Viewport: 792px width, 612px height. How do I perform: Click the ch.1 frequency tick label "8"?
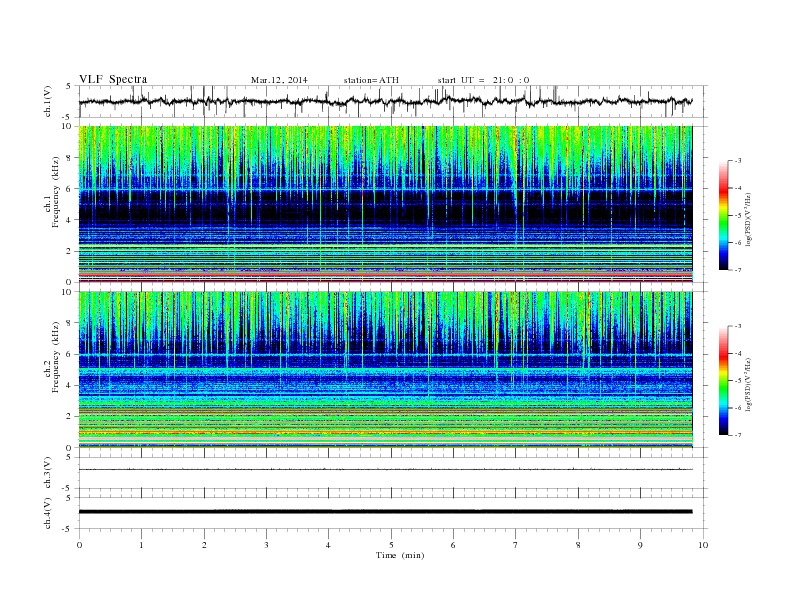point(69,158)
